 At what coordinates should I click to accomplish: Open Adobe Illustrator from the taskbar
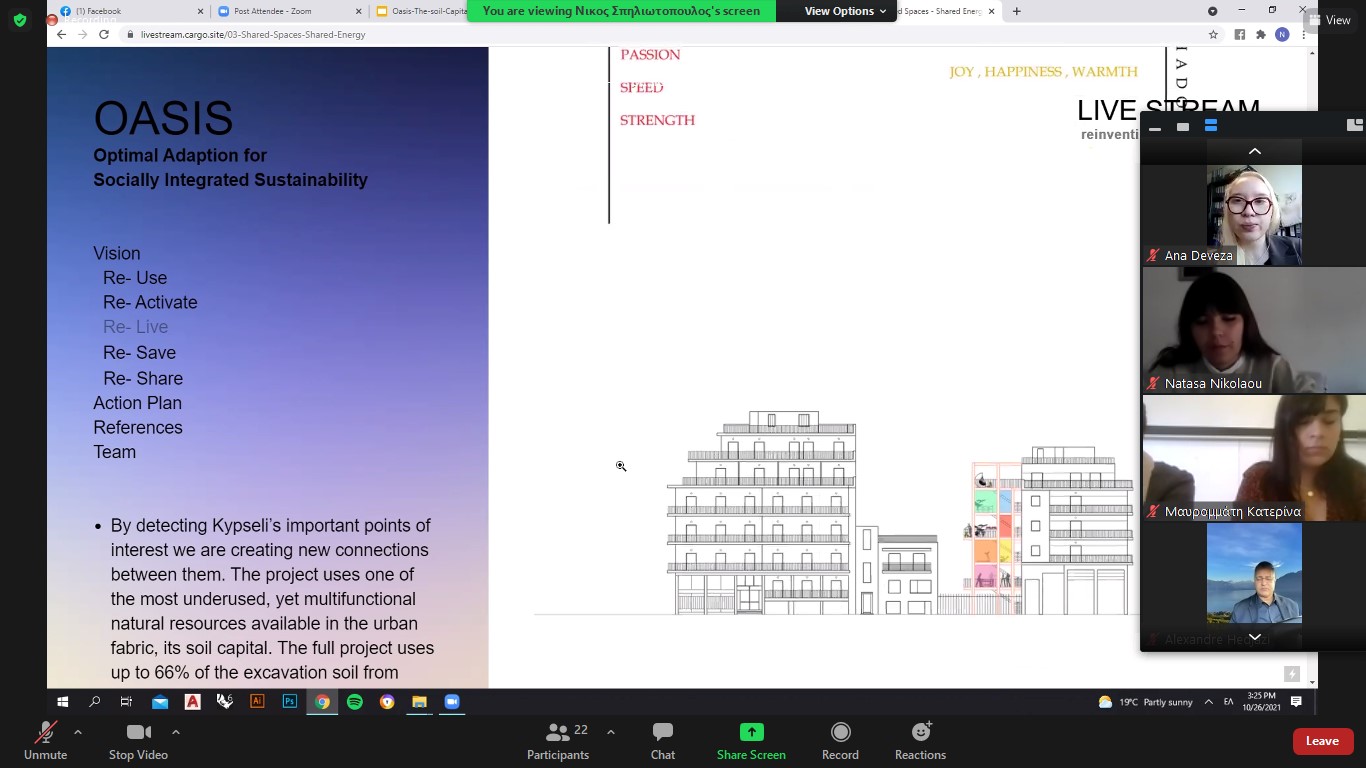[257, 702]
